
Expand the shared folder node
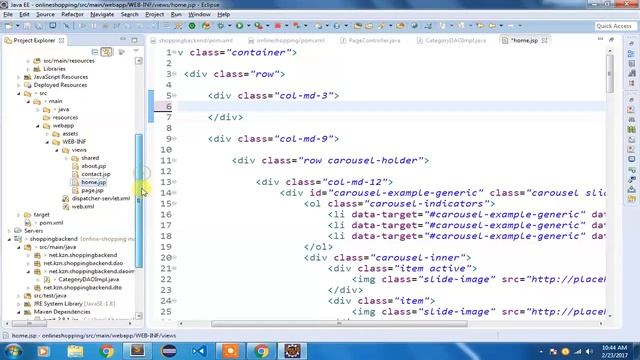[67, 158]
